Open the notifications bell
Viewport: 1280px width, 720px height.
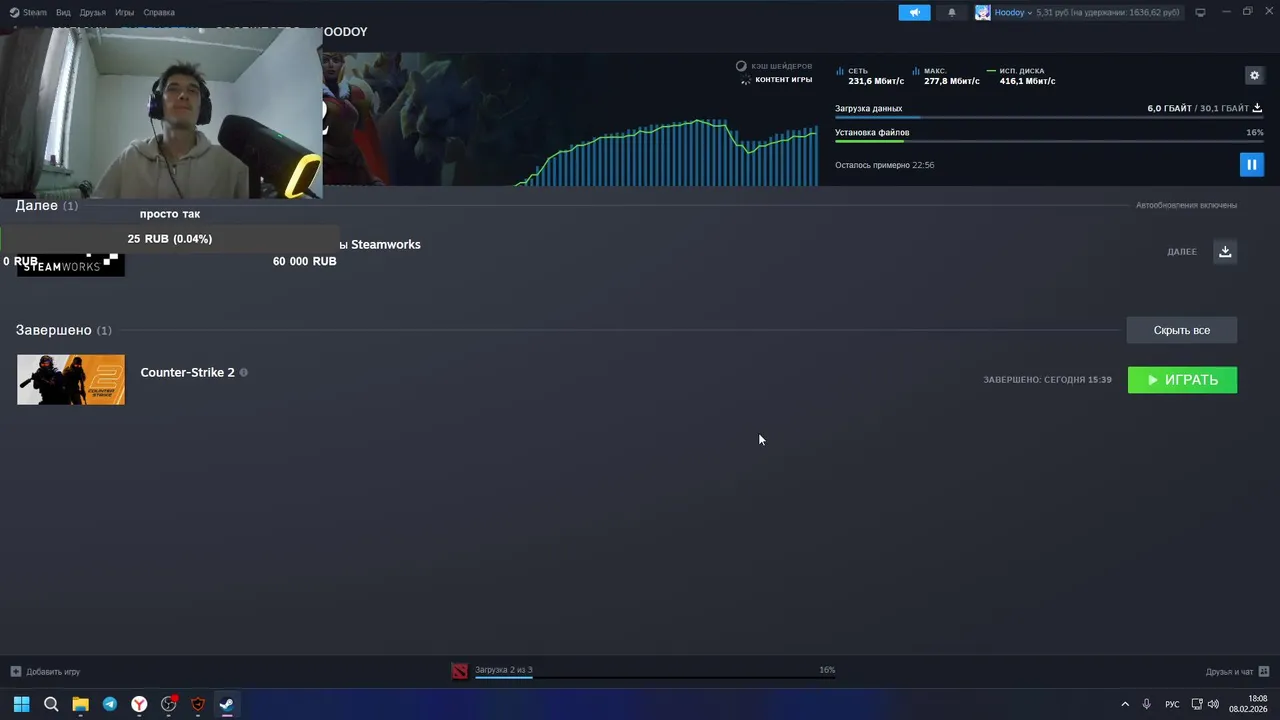(951, 12)
